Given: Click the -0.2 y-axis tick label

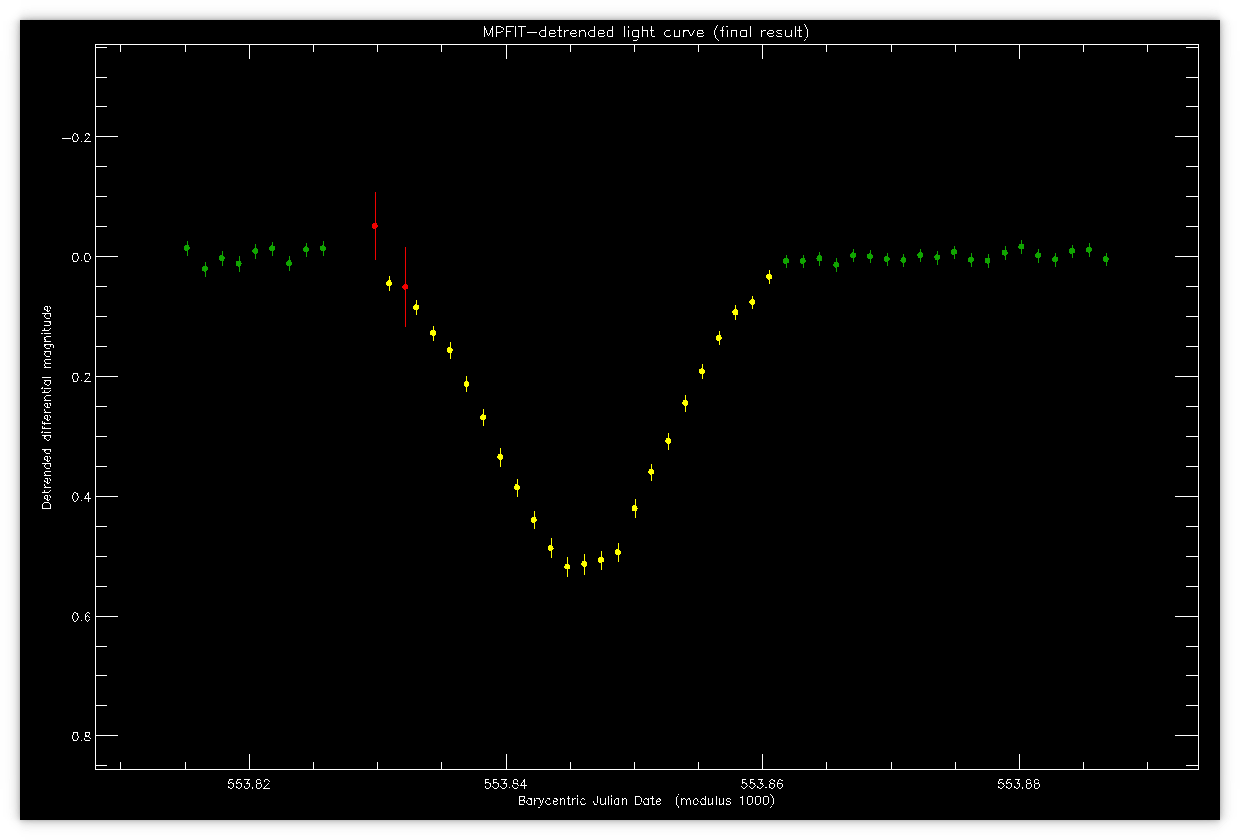Looking at the screenshot, I should coord(75,137).
